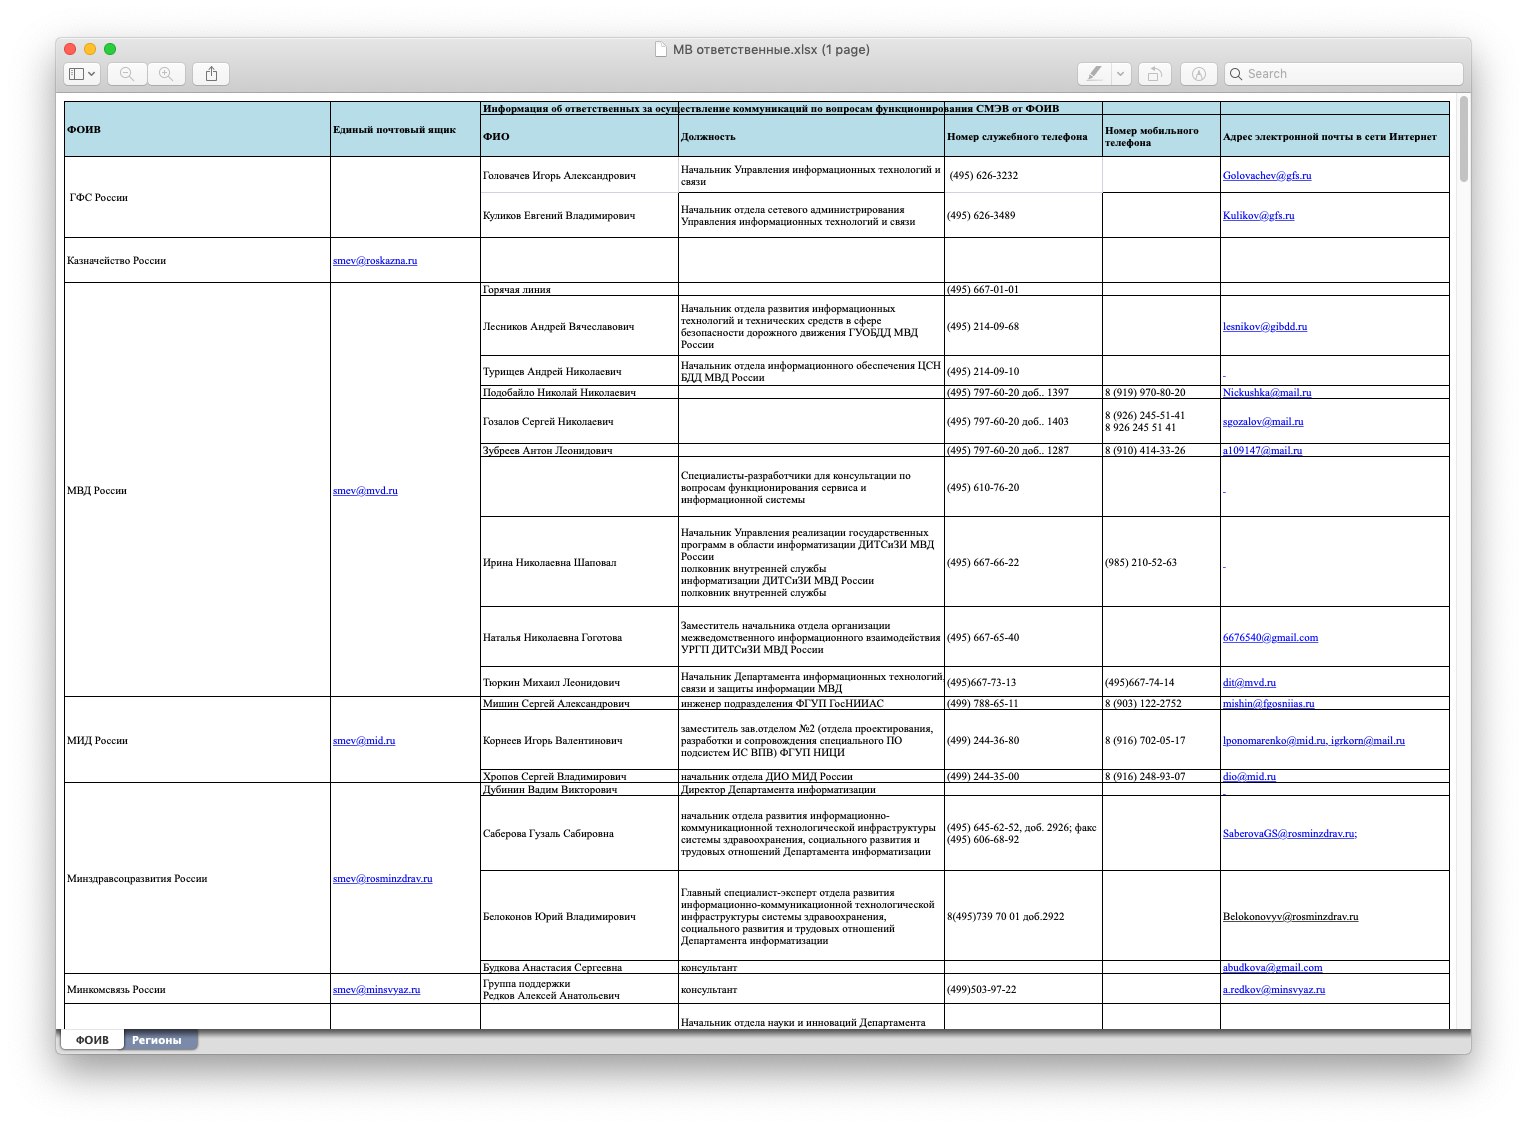Open the Share button in toolbar

point(211,74)
